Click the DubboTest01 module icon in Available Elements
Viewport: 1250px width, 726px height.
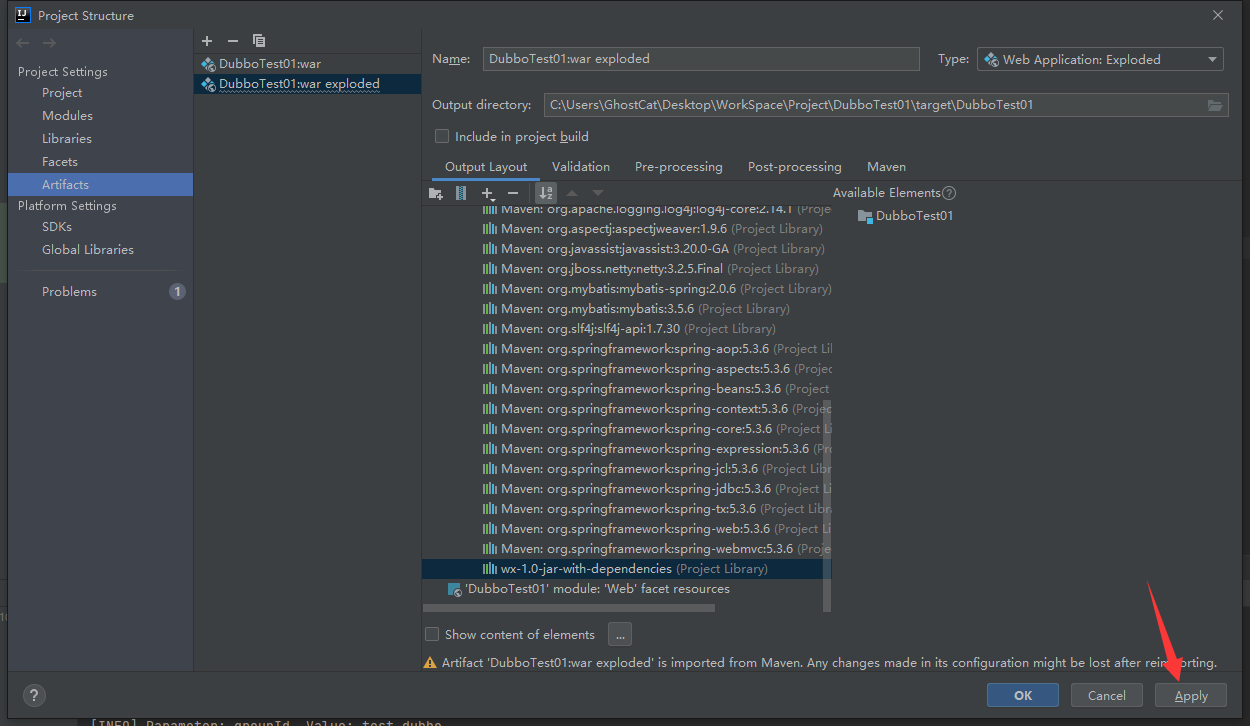click(x=865, y=216)
